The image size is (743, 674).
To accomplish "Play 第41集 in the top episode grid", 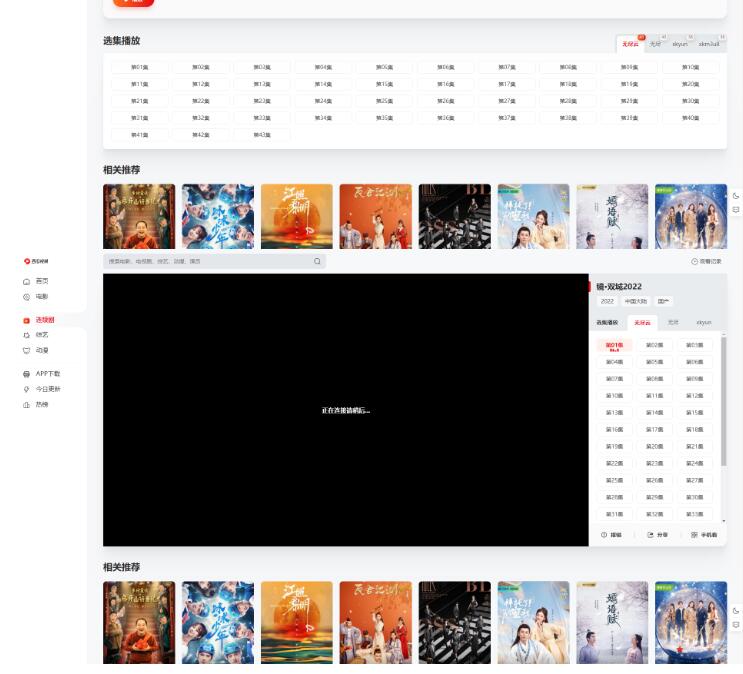I will (x=140, y=135).
